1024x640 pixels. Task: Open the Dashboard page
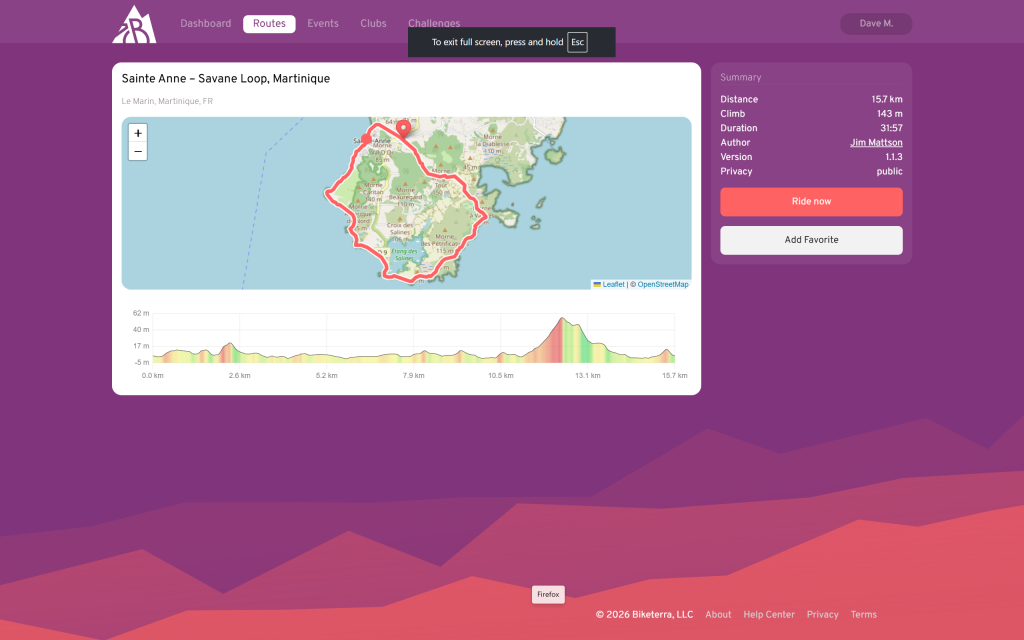[x=205, y=24]
